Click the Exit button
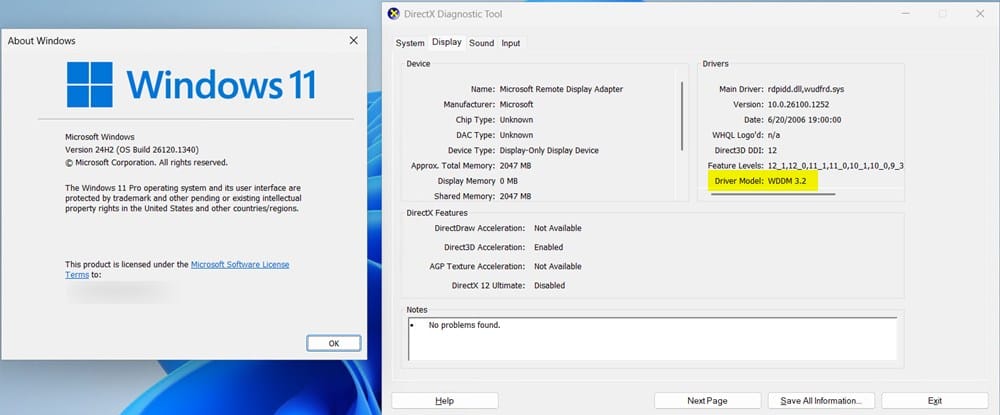The height and width of the screenshot is (415, 1000). (x=935, y=400)
